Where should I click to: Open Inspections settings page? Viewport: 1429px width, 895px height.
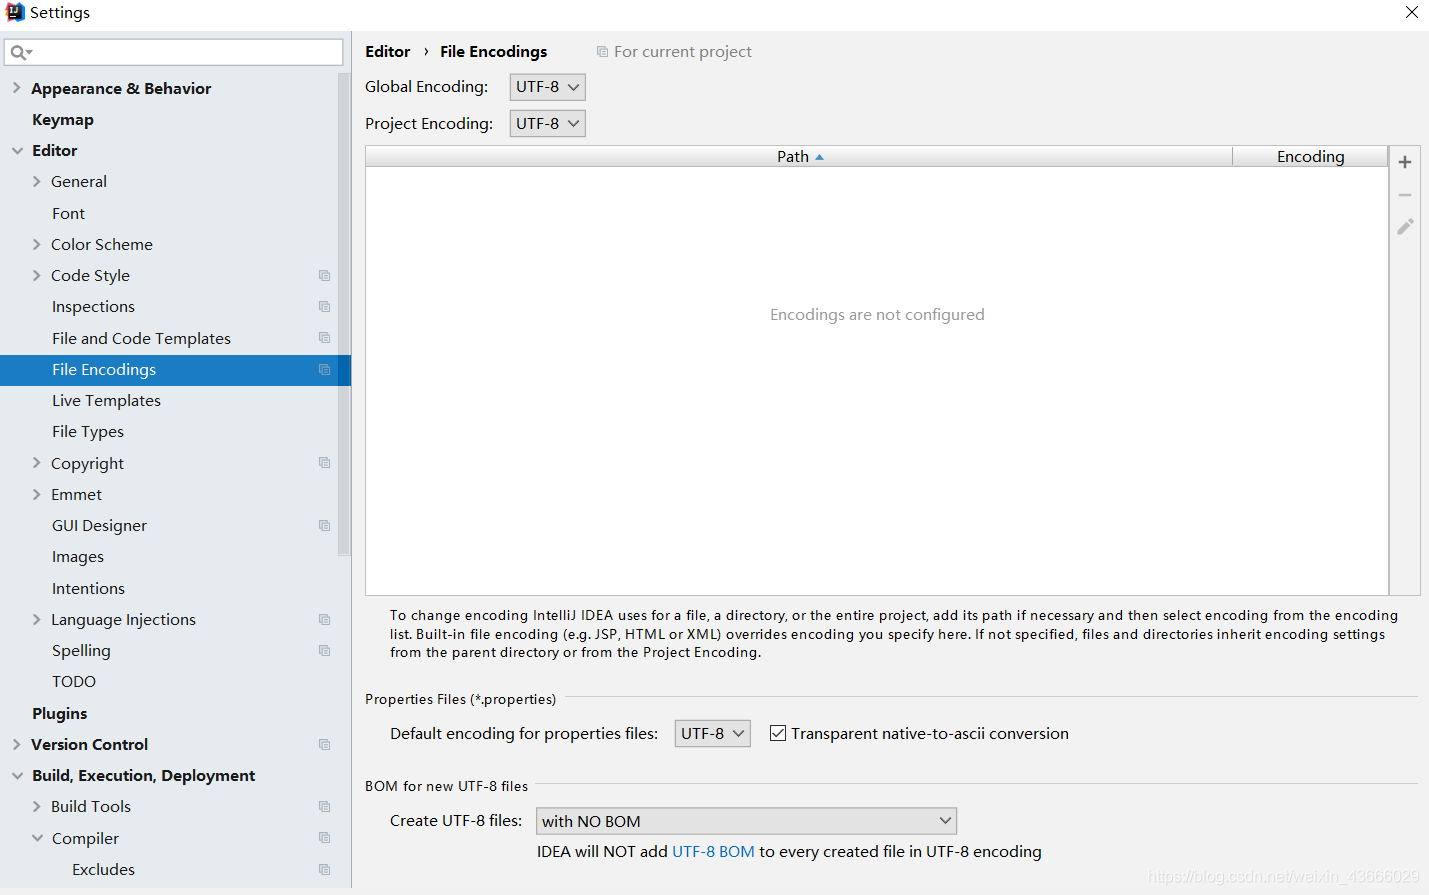coord(93,306)
